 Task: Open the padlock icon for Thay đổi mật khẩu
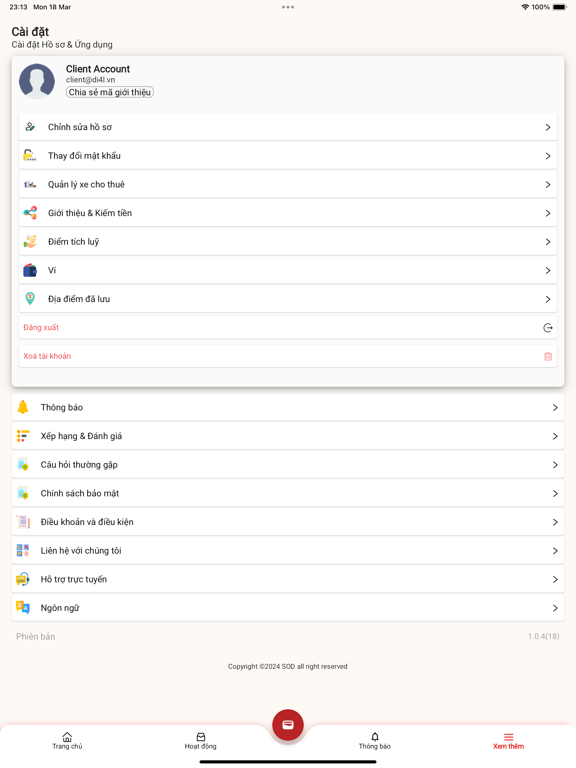30,156
